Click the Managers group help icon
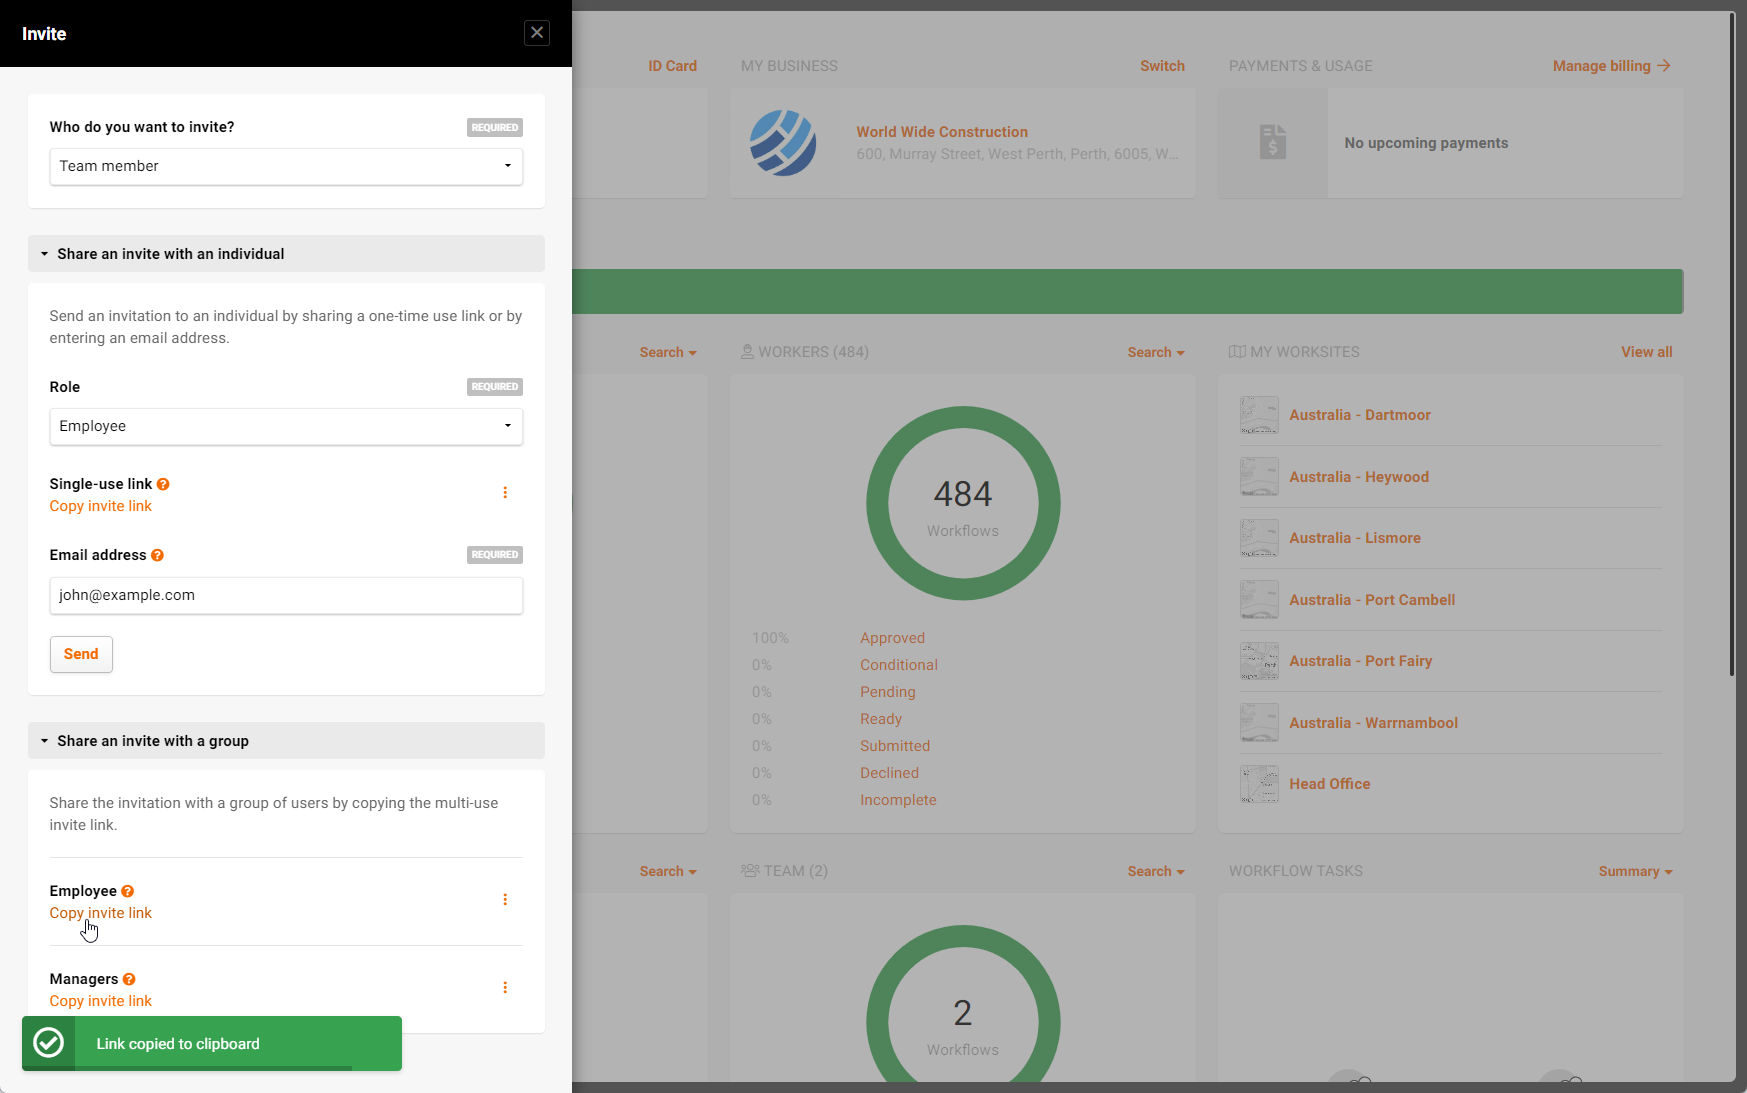 [x=129, y=979]
